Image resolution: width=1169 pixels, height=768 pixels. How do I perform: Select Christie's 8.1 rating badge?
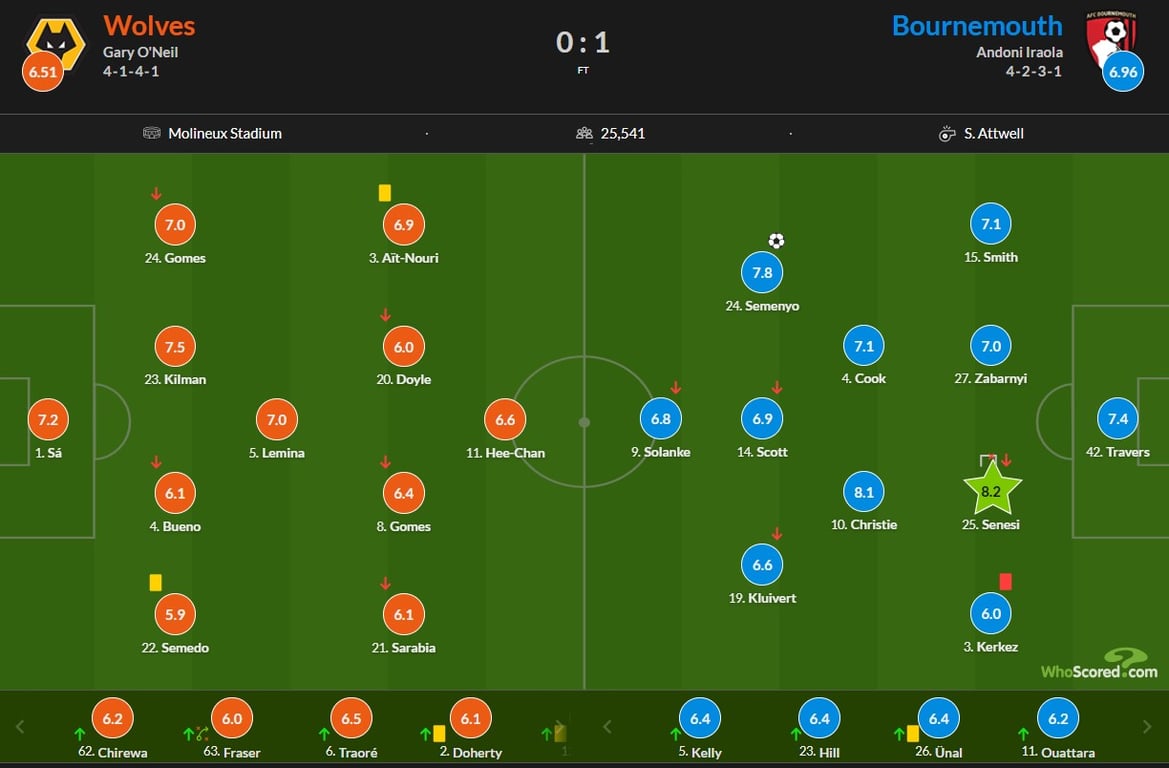point(863,492)
